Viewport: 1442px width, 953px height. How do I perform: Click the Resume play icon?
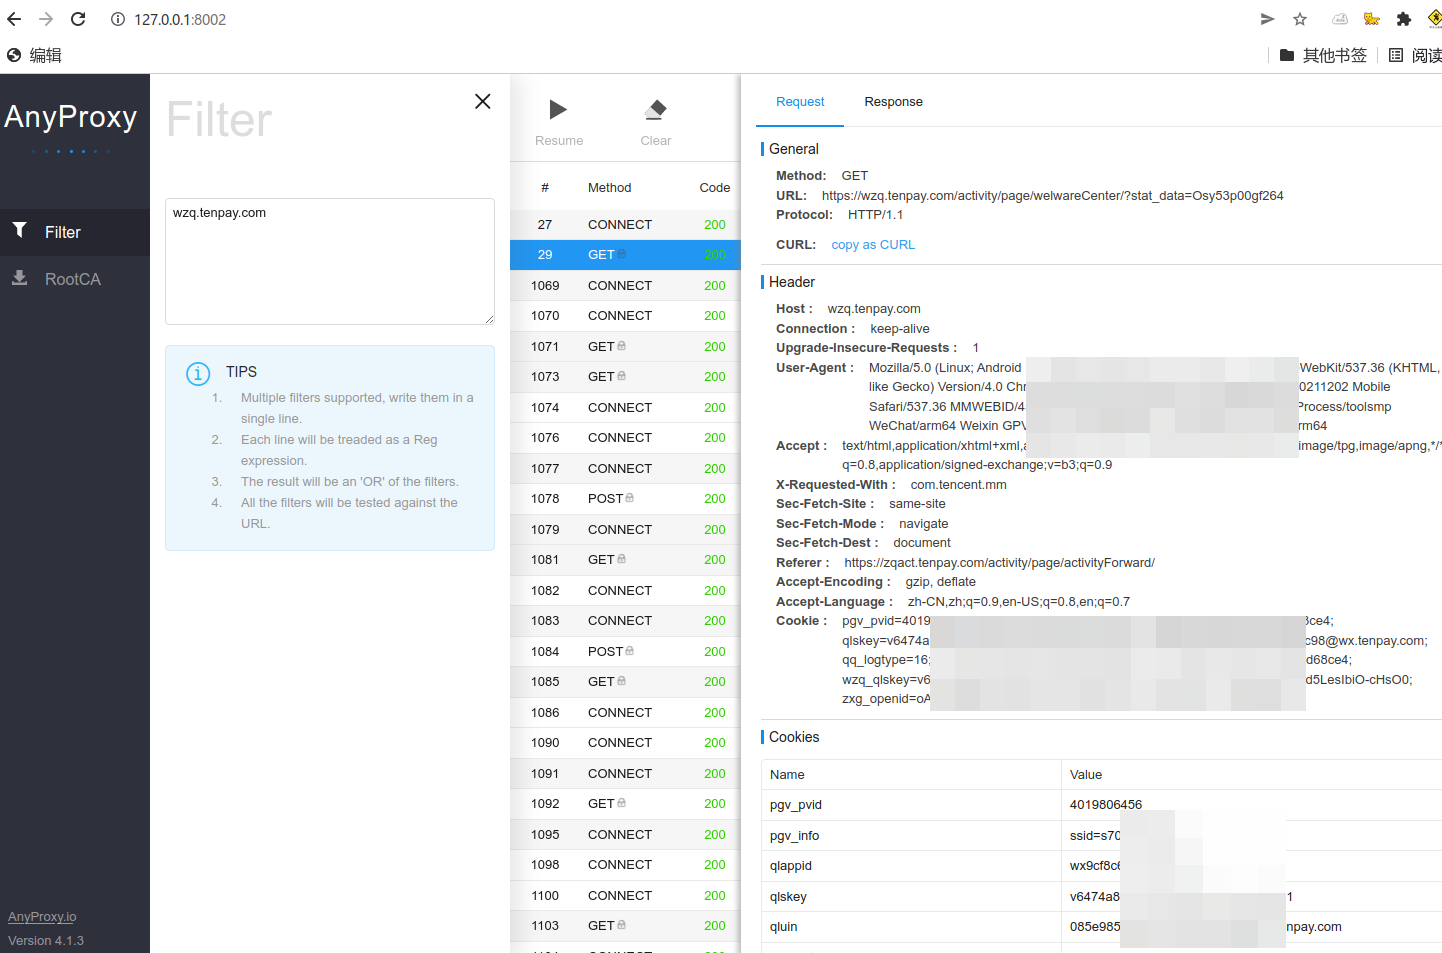pyautogui.click(x=558, y=109)
